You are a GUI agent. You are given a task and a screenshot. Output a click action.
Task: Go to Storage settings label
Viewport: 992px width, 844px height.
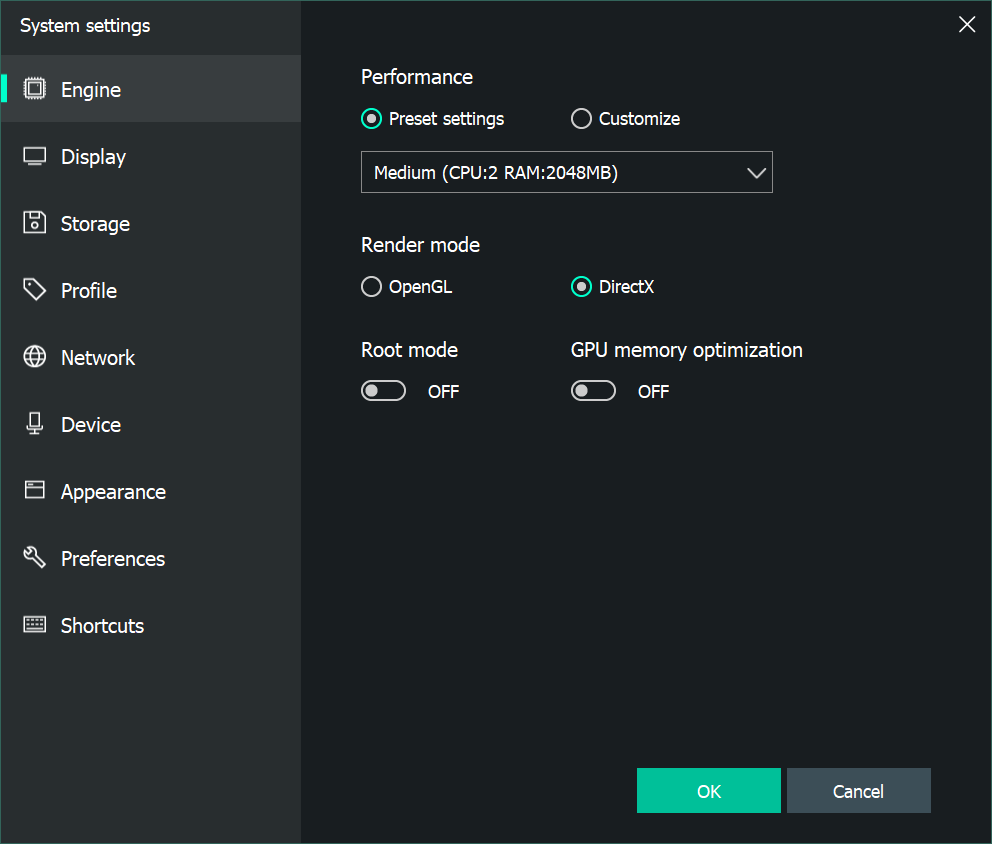96,224
